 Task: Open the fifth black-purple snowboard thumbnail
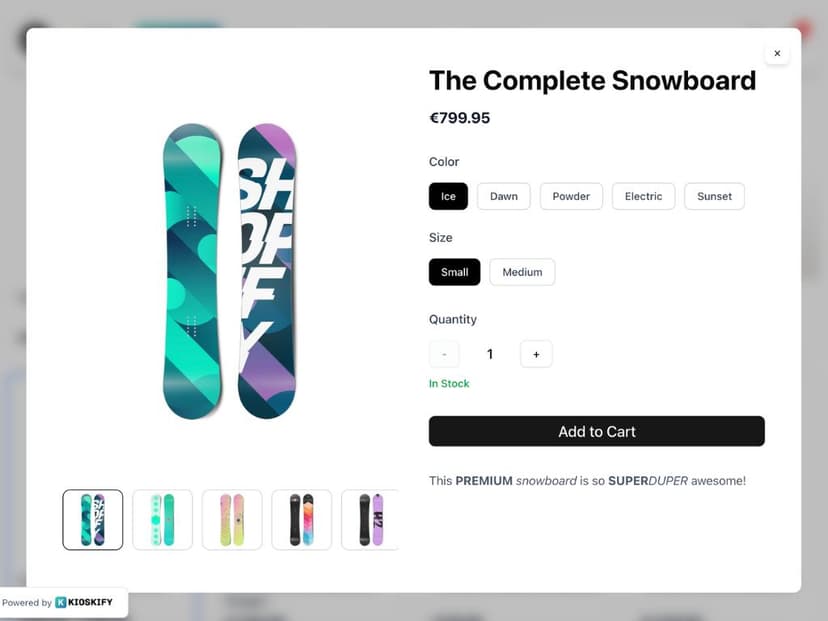point(369,519)
